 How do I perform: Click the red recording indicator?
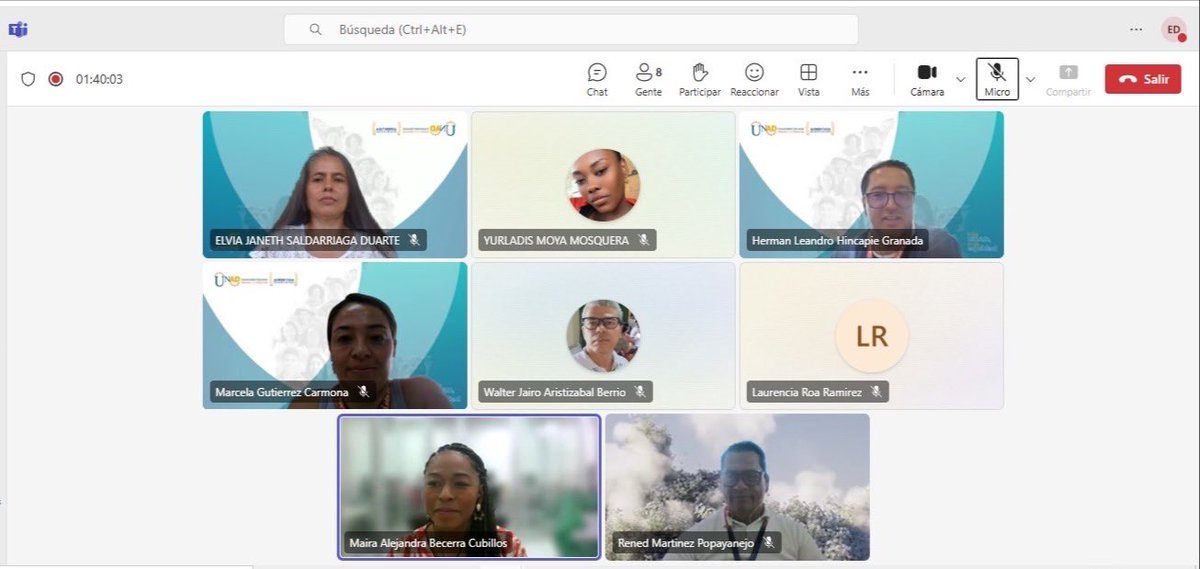(56, 79)
